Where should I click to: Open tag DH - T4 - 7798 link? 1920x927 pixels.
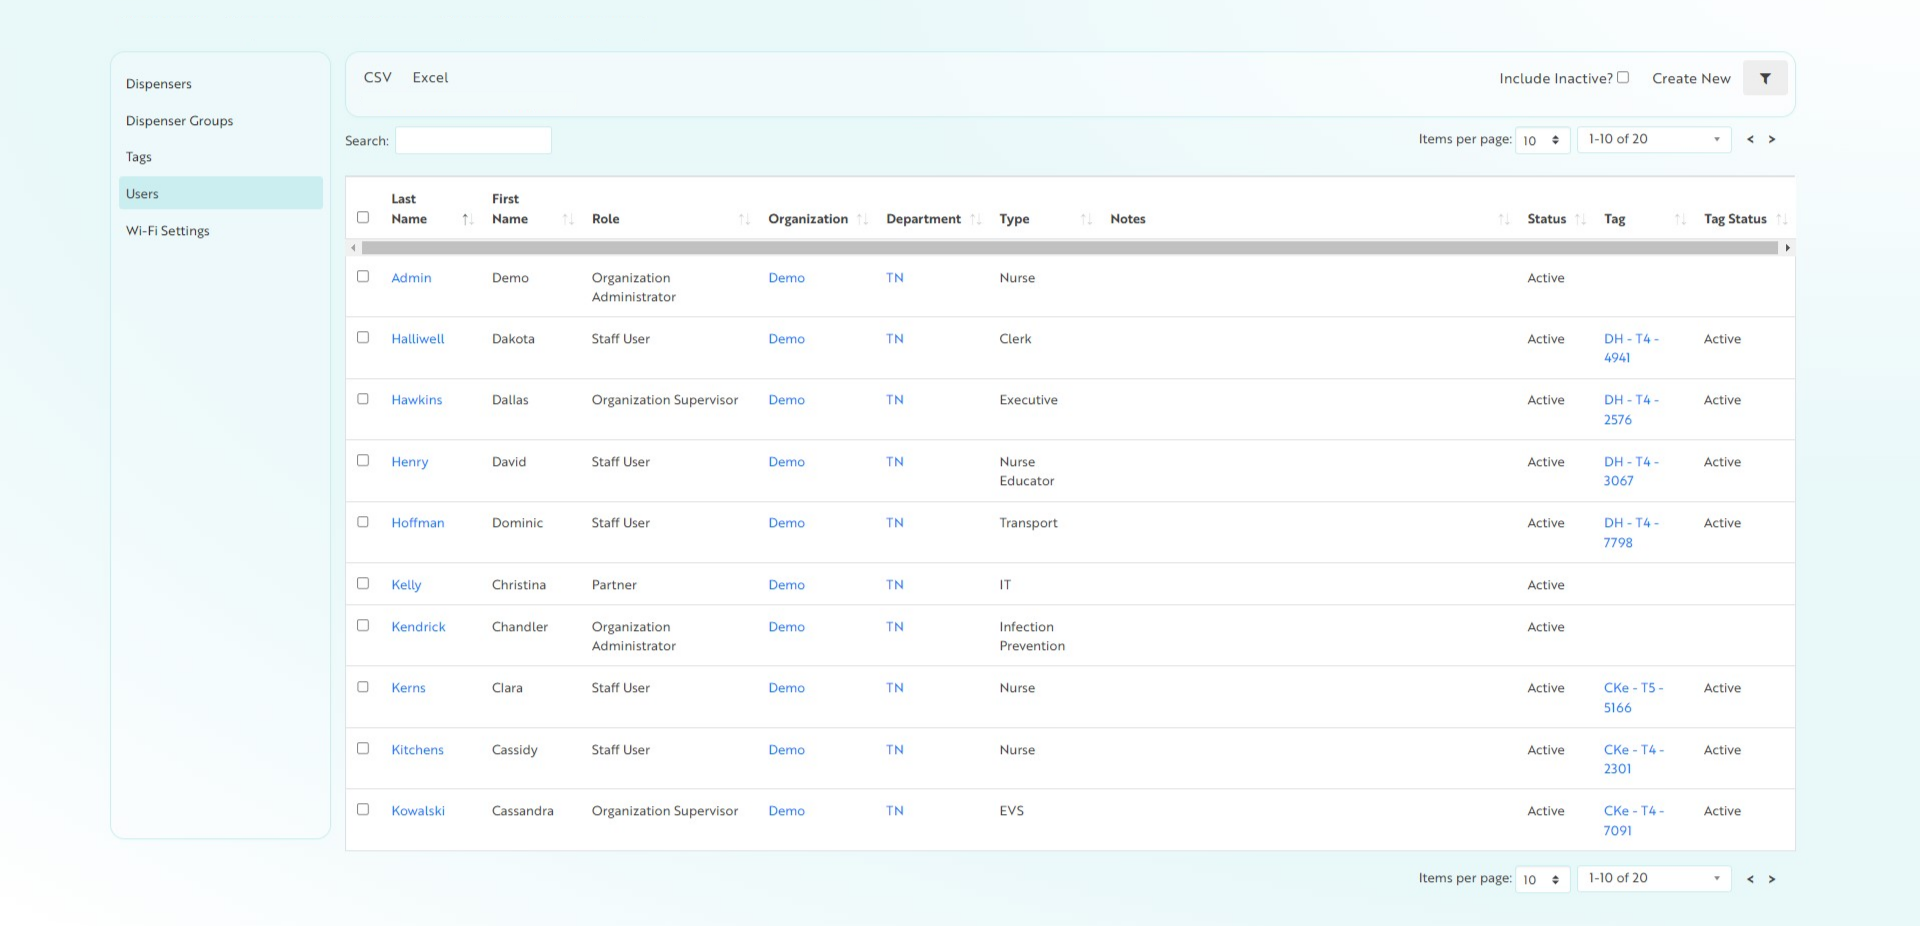(1631, 533)
